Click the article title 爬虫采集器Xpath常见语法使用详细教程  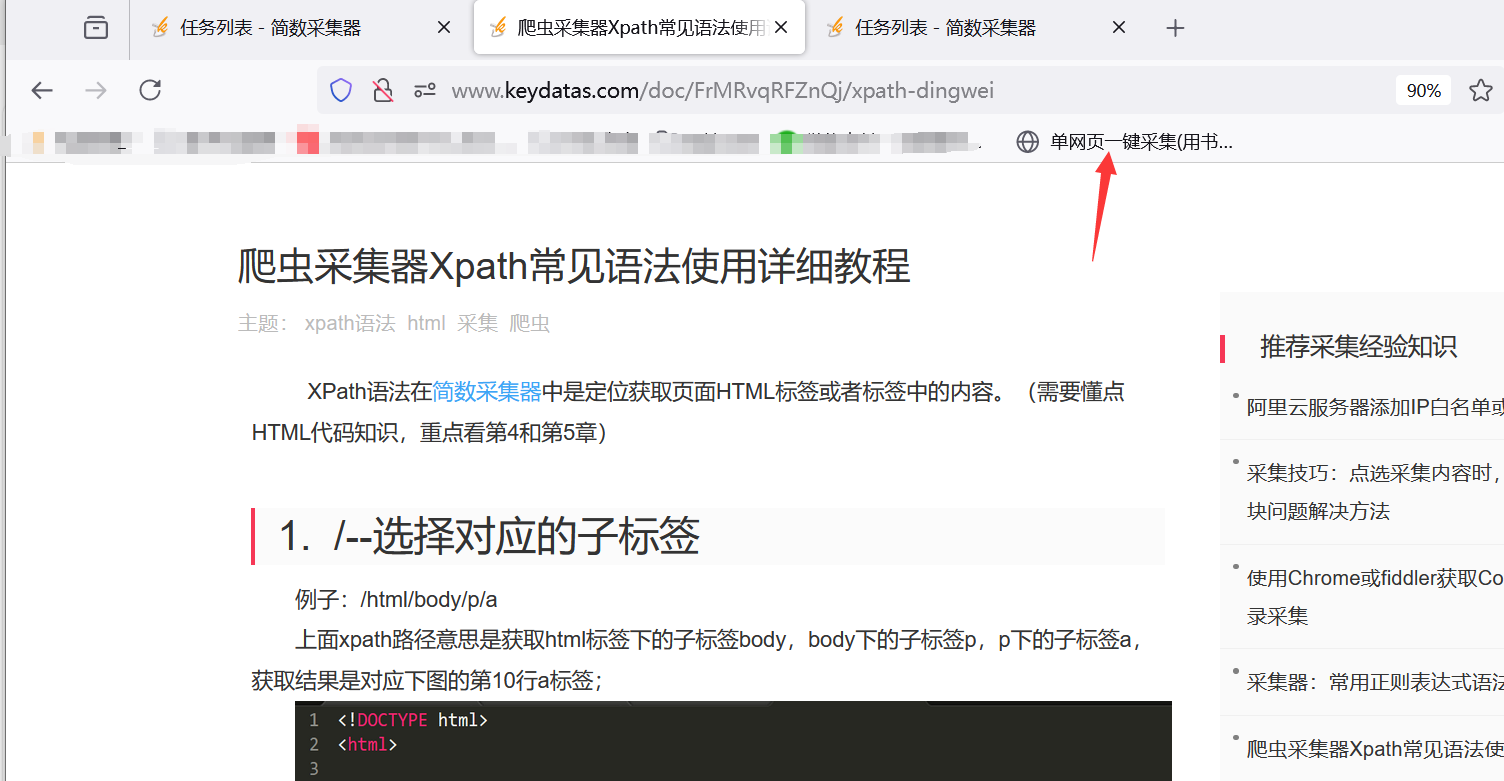[574, 267]
